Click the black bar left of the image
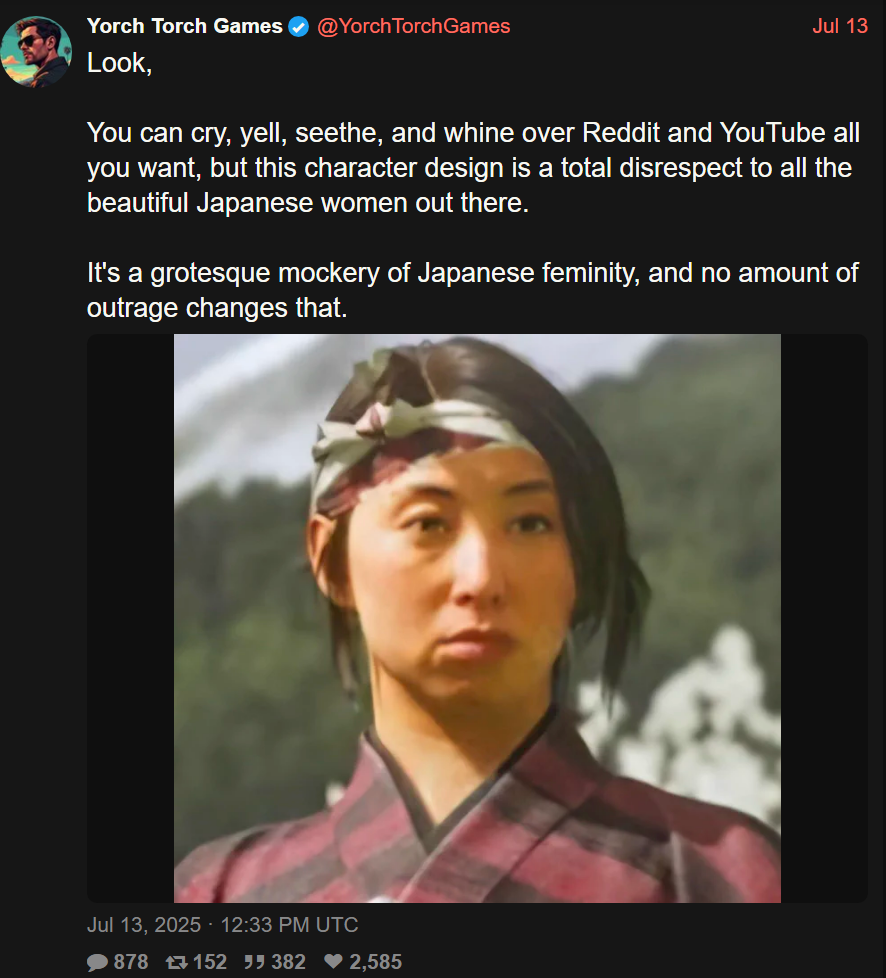886x978 pixels. click(x=130, y=618)
